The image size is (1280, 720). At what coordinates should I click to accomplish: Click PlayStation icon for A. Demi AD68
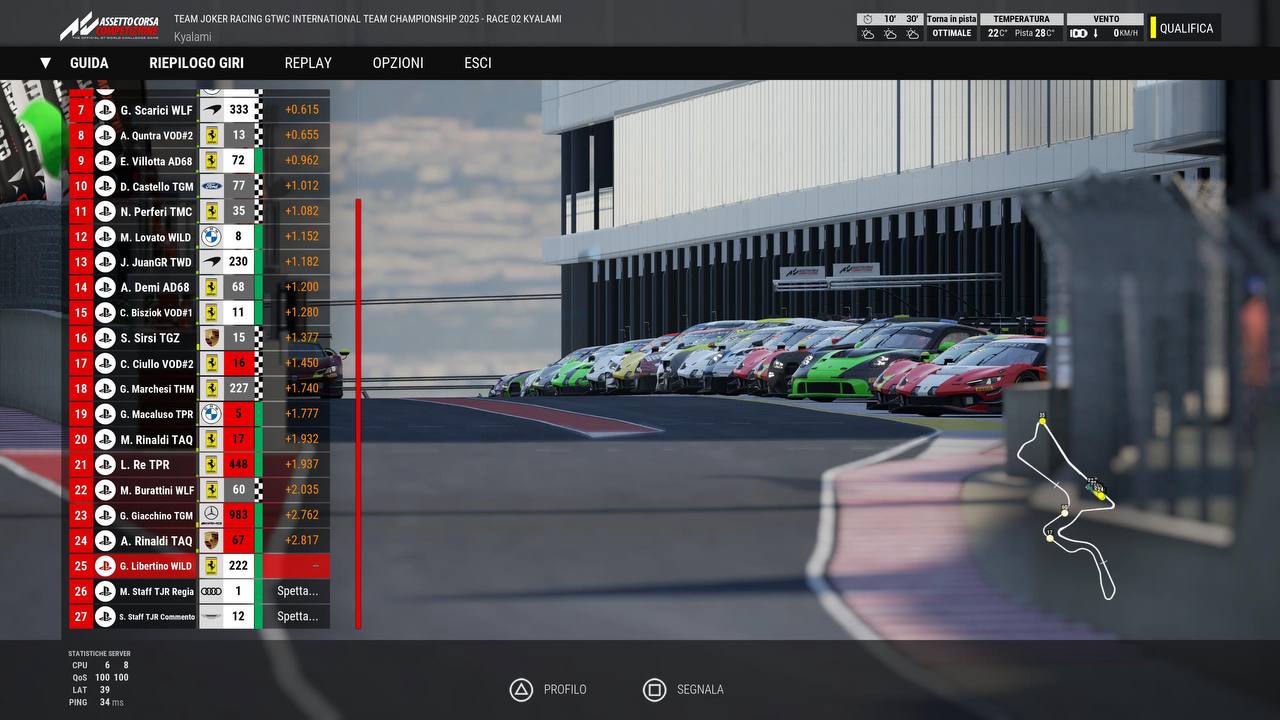(x=105, y=288)
